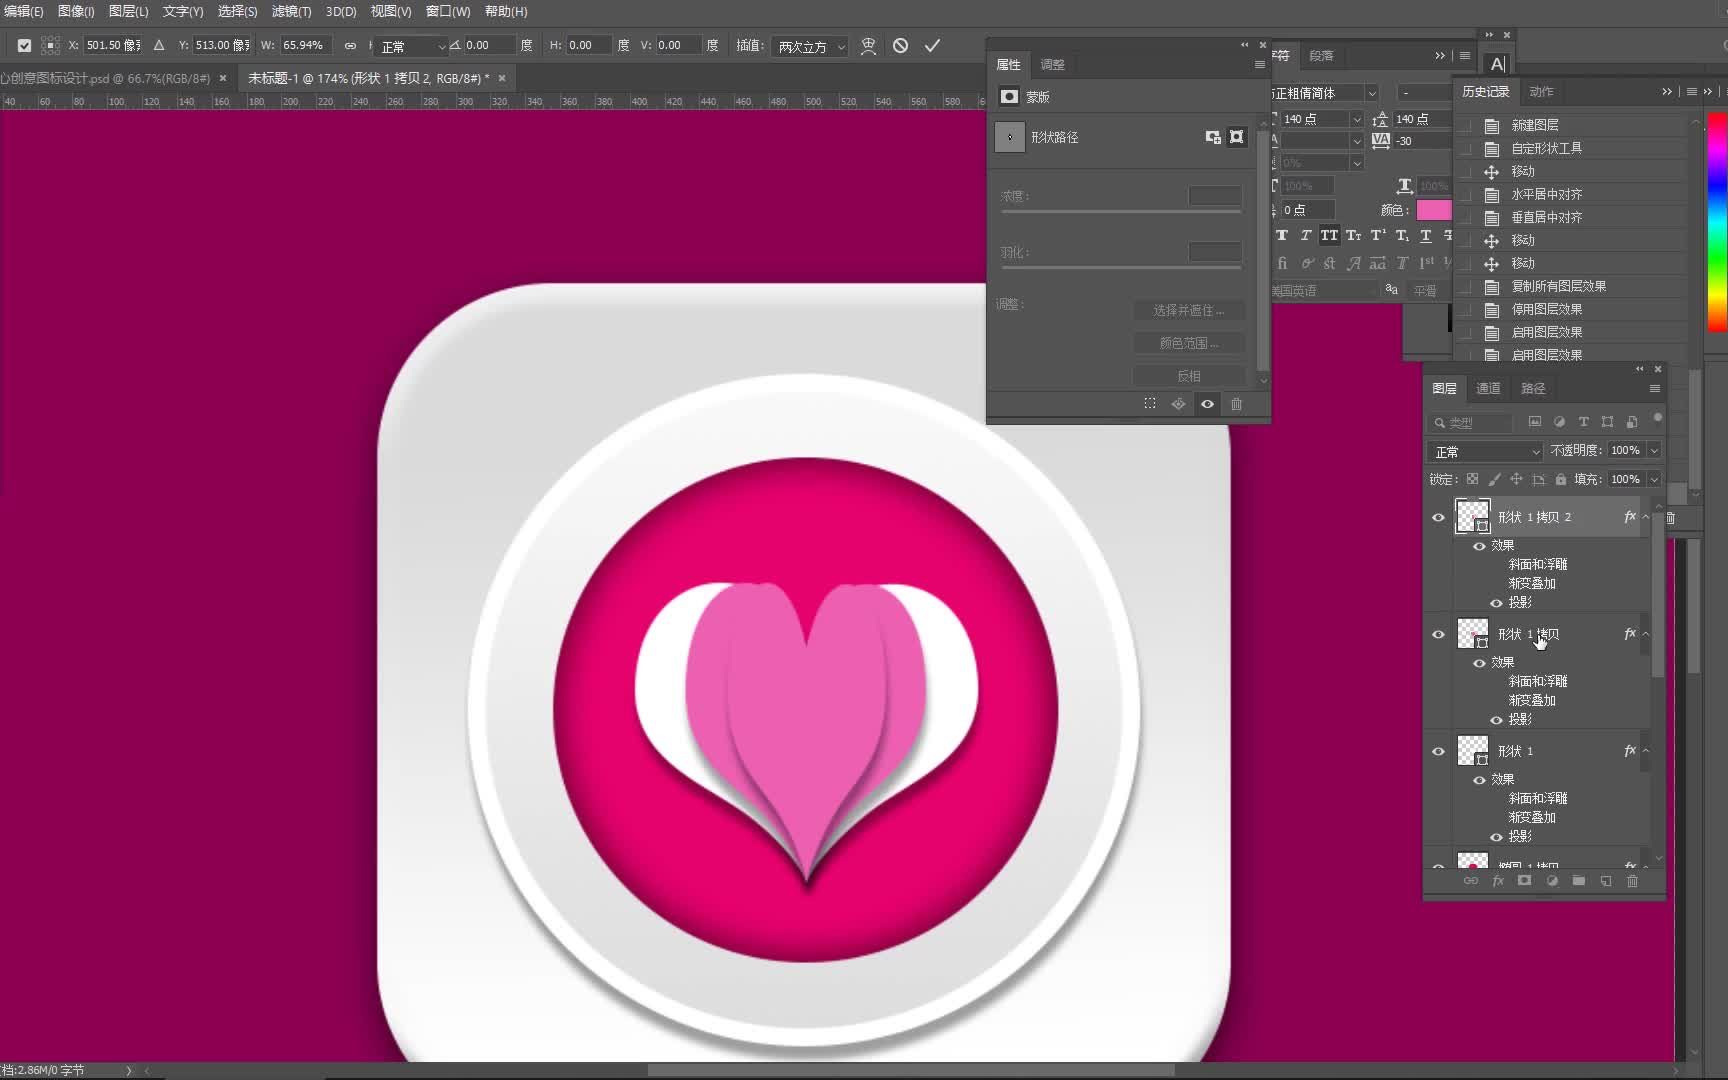Click the faux italic T icon
This screenshot has height=1080, width=1728.
1305,236
